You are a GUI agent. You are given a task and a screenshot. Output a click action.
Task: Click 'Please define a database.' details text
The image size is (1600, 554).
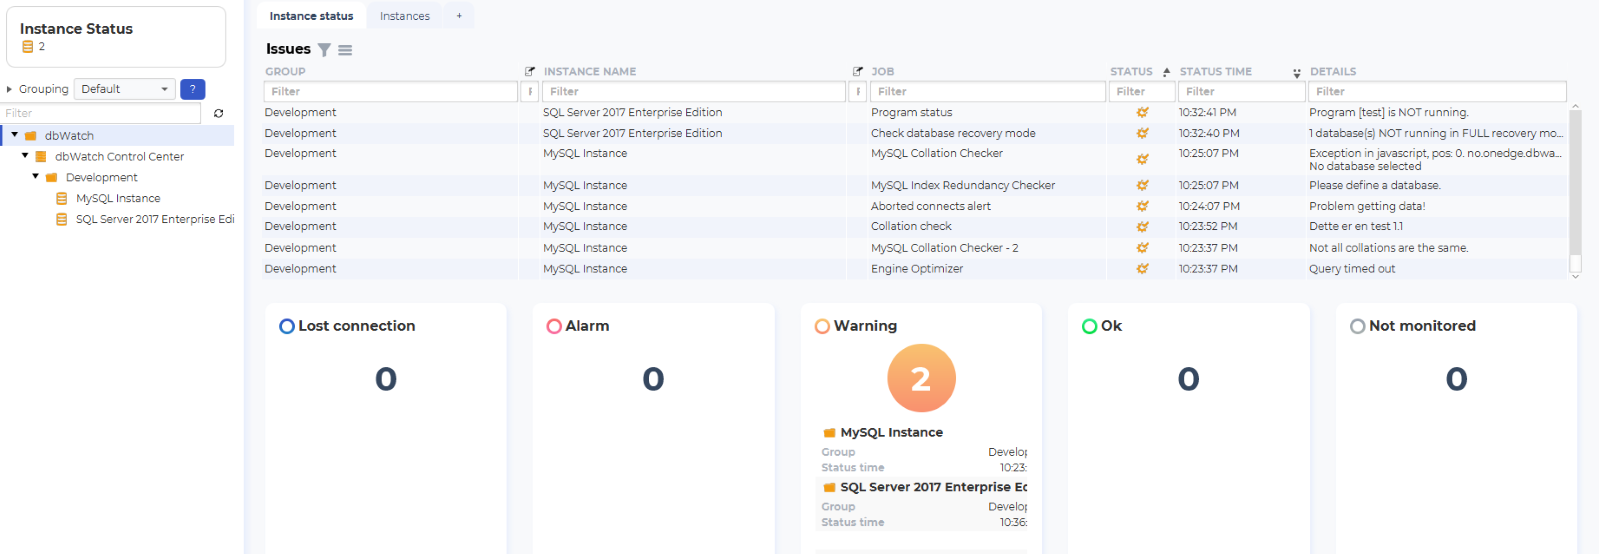tap(1375, 185)
